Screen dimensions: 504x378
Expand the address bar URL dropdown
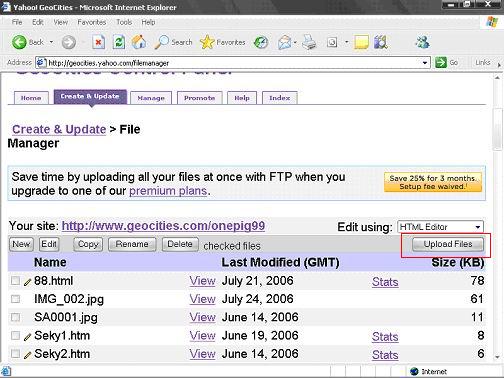[425, 63]
